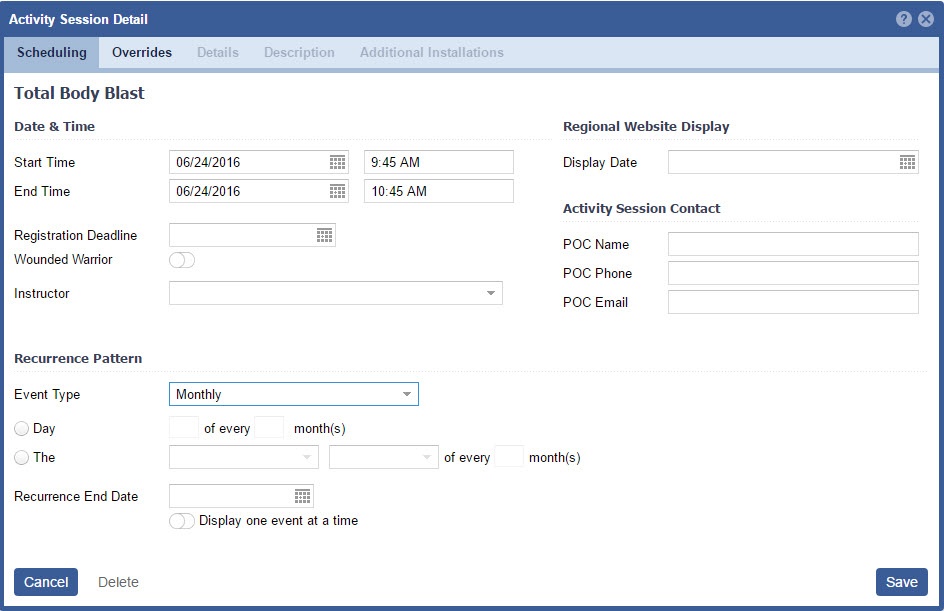
Task: Switch to the Overrides tab
Action: tap(142, 52)
